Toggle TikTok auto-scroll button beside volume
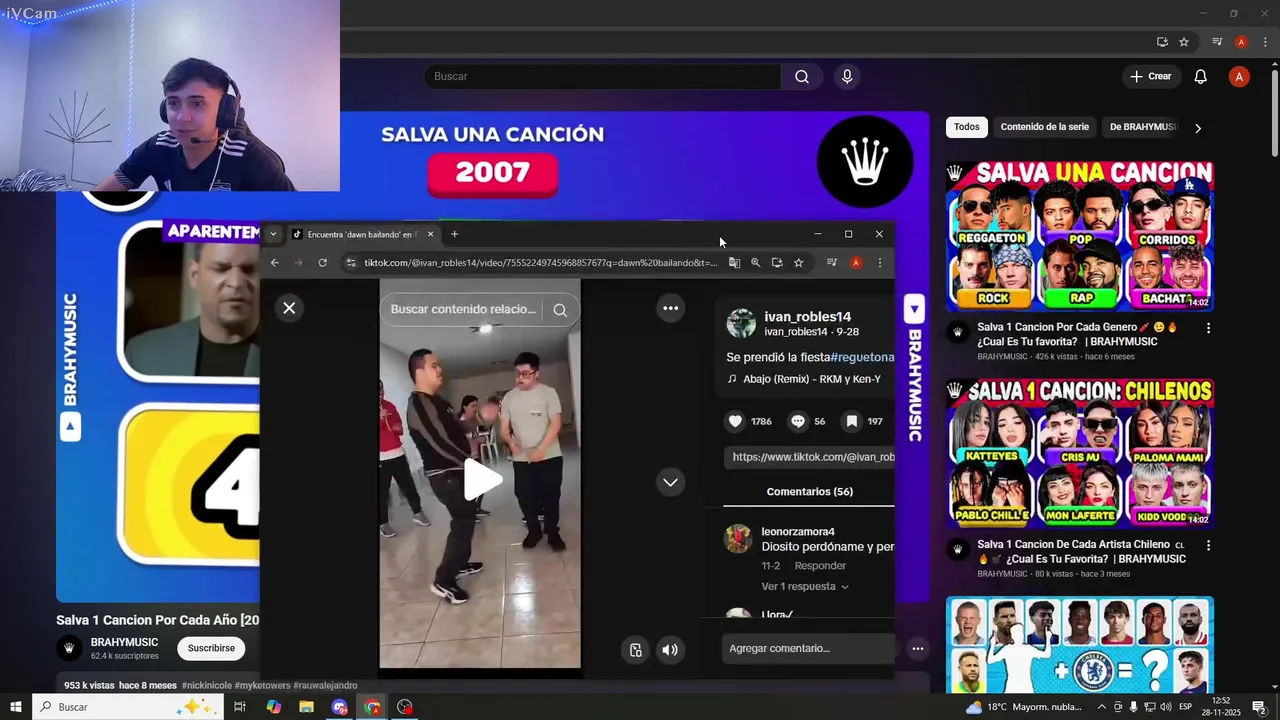This screenshot has width=1280, height=720. click(x=636, y=650)
